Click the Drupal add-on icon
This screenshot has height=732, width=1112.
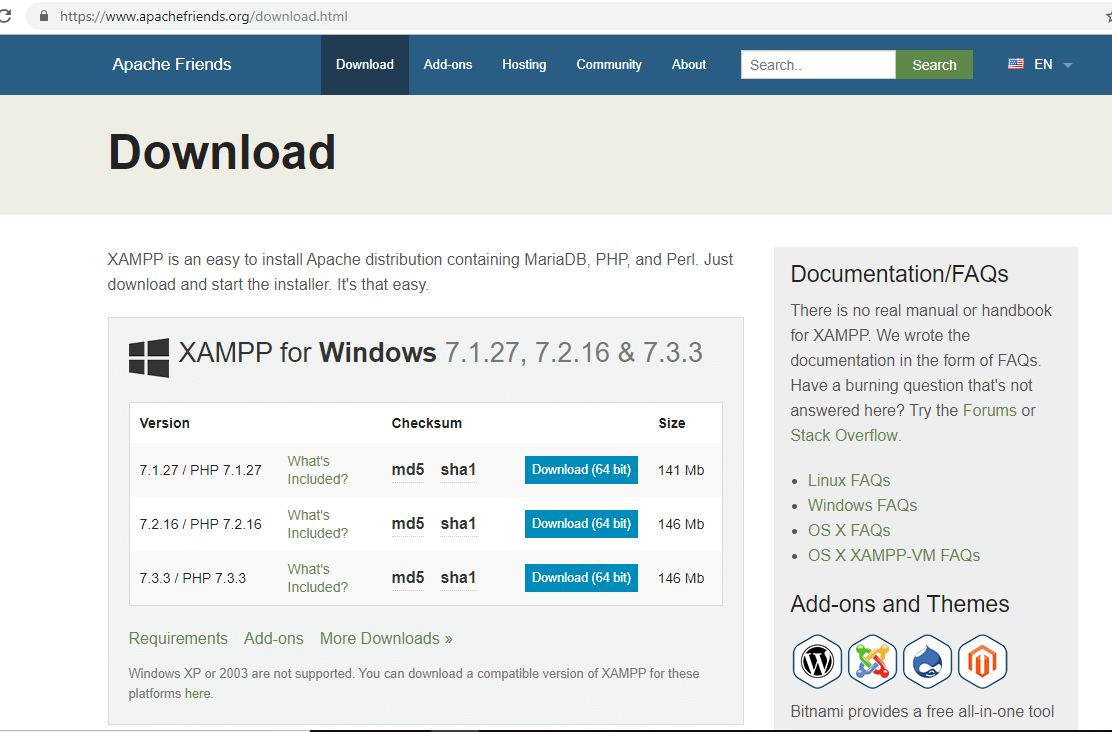927,661
